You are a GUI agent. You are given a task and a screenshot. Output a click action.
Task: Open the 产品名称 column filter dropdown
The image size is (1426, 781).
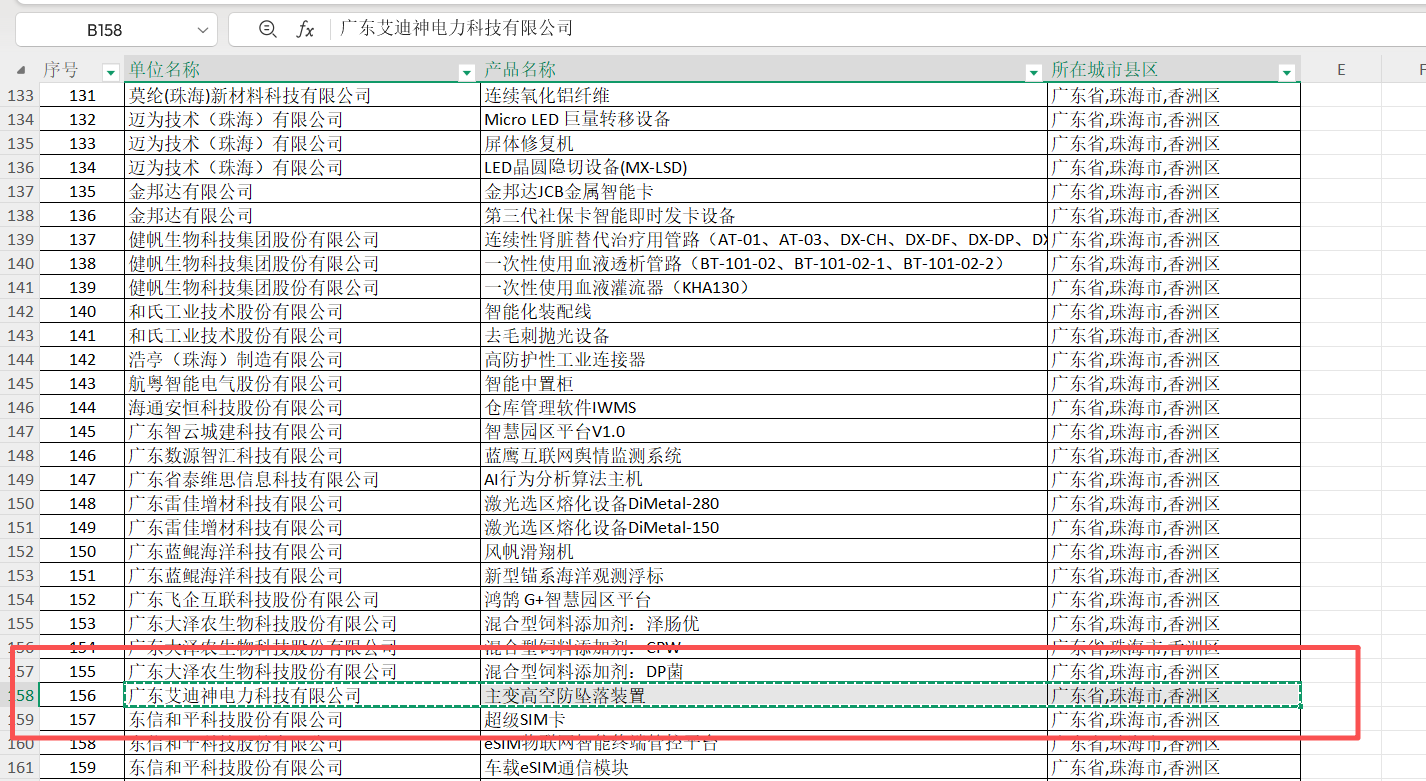(x=1032, y=72)
